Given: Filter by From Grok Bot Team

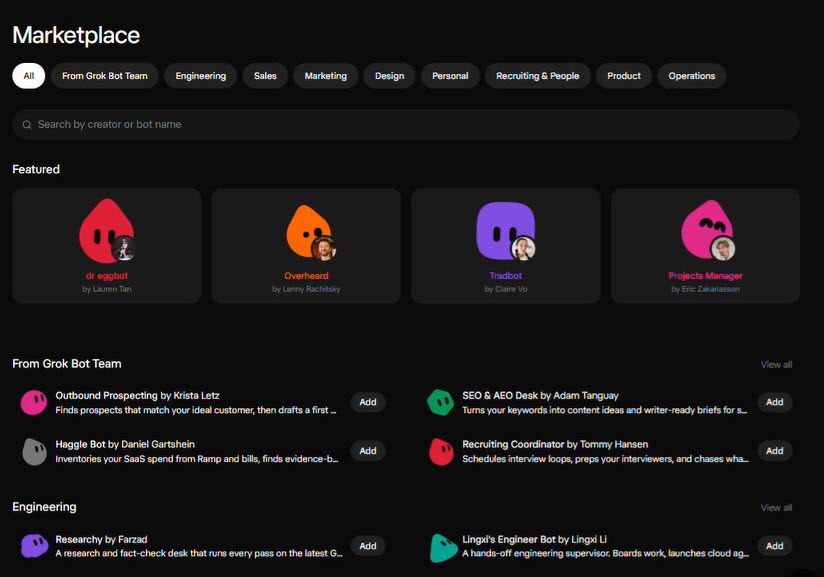Looking at the screenshot, I should (105, 76).
